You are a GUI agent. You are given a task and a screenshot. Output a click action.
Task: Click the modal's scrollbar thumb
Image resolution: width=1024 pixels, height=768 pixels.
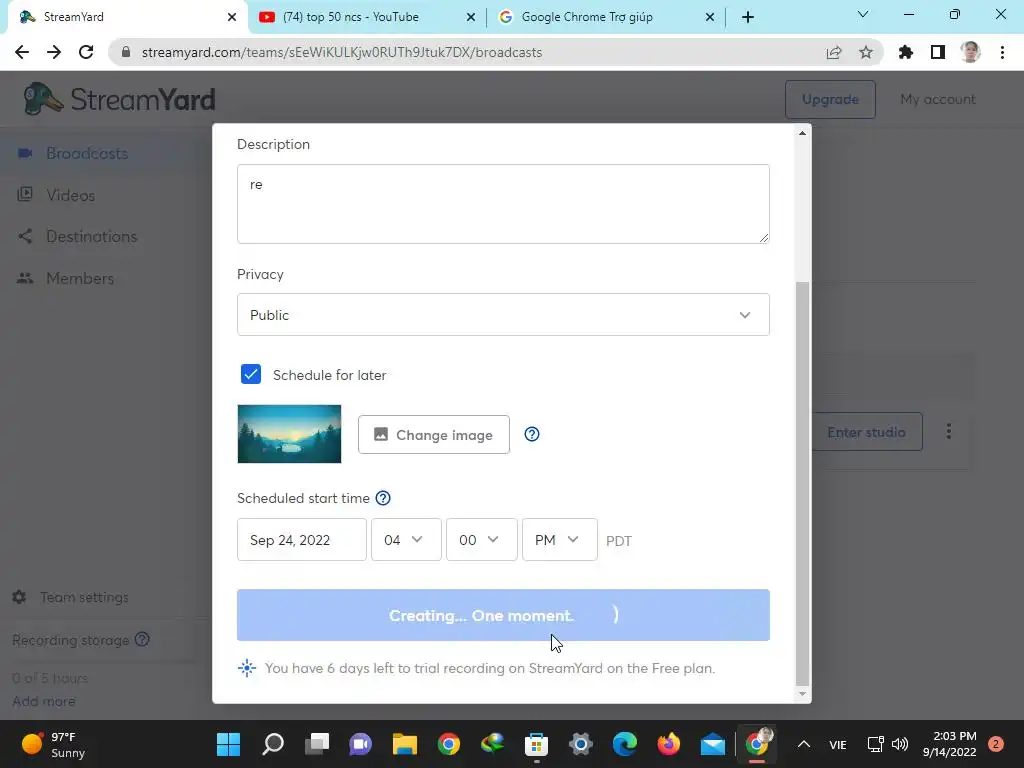803,483
